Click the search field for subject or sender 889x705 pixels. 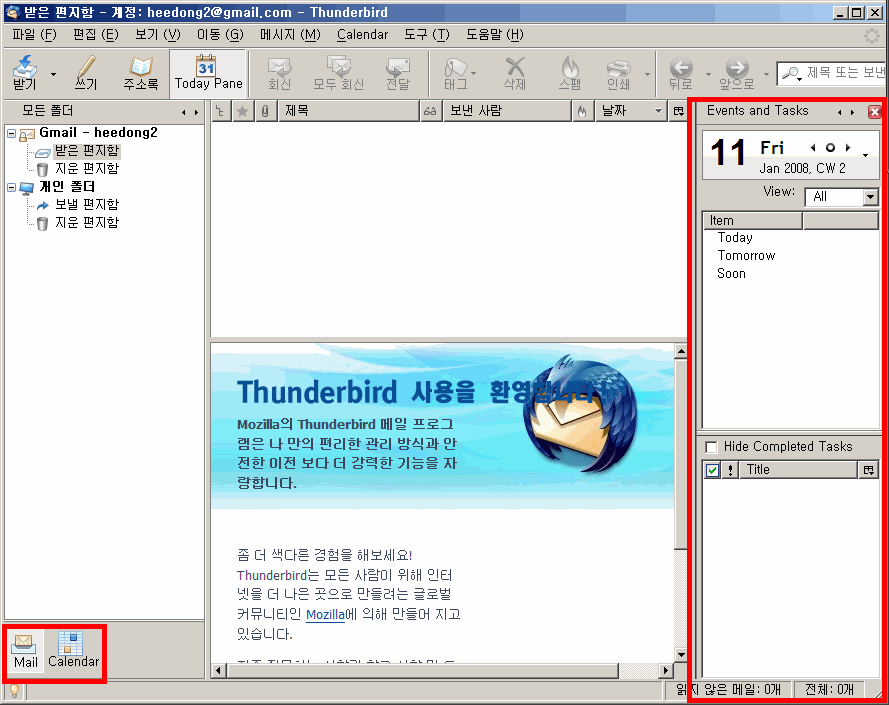point(832,73)
